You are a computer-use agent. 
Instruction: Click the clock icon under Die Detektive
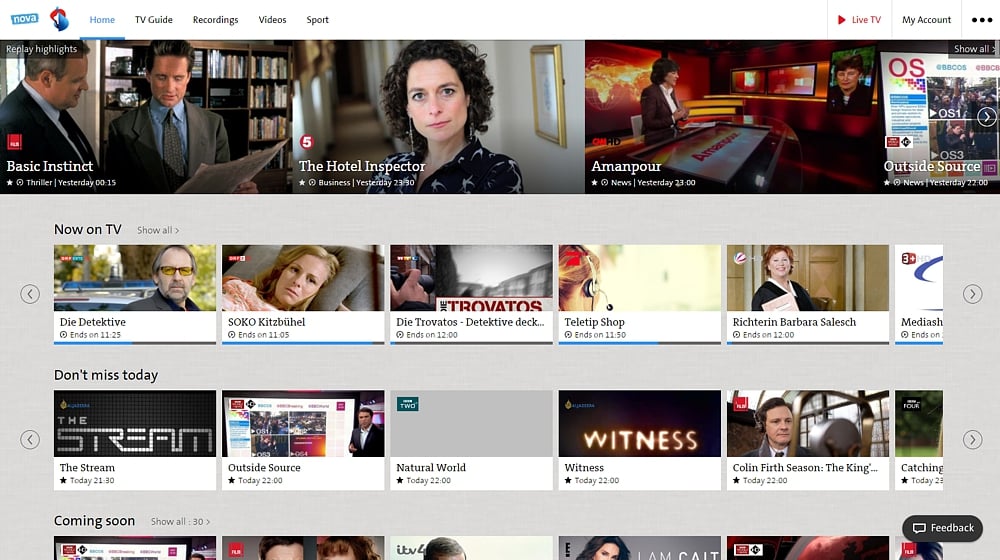coord(63,335)
